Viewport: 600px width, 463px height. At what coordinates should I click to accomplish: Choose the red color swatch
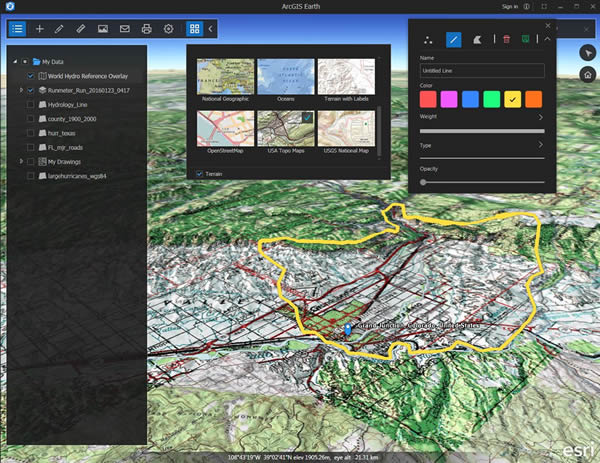coord(428,99)
